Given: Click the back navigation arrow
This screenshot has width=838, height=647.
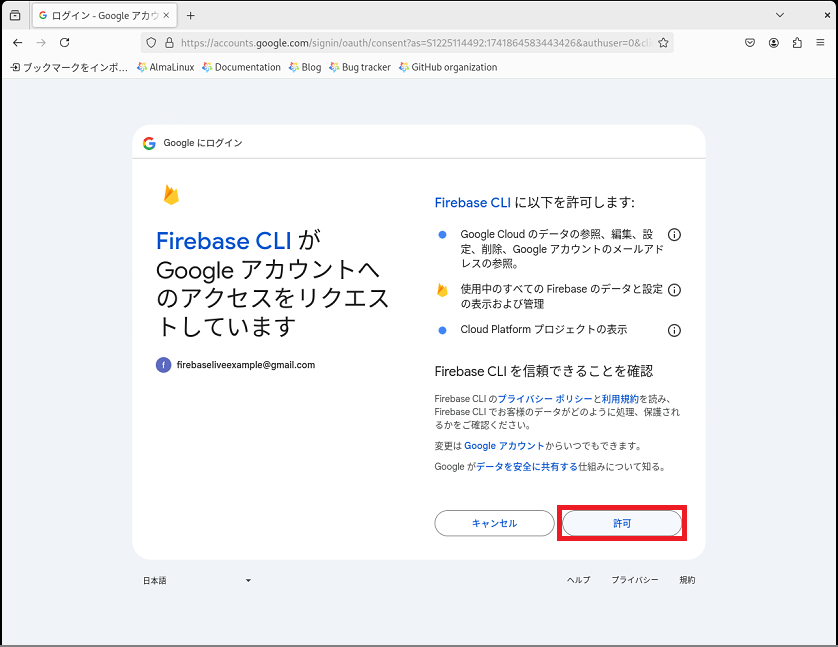Looking at the screenshot, I should 18,43.
